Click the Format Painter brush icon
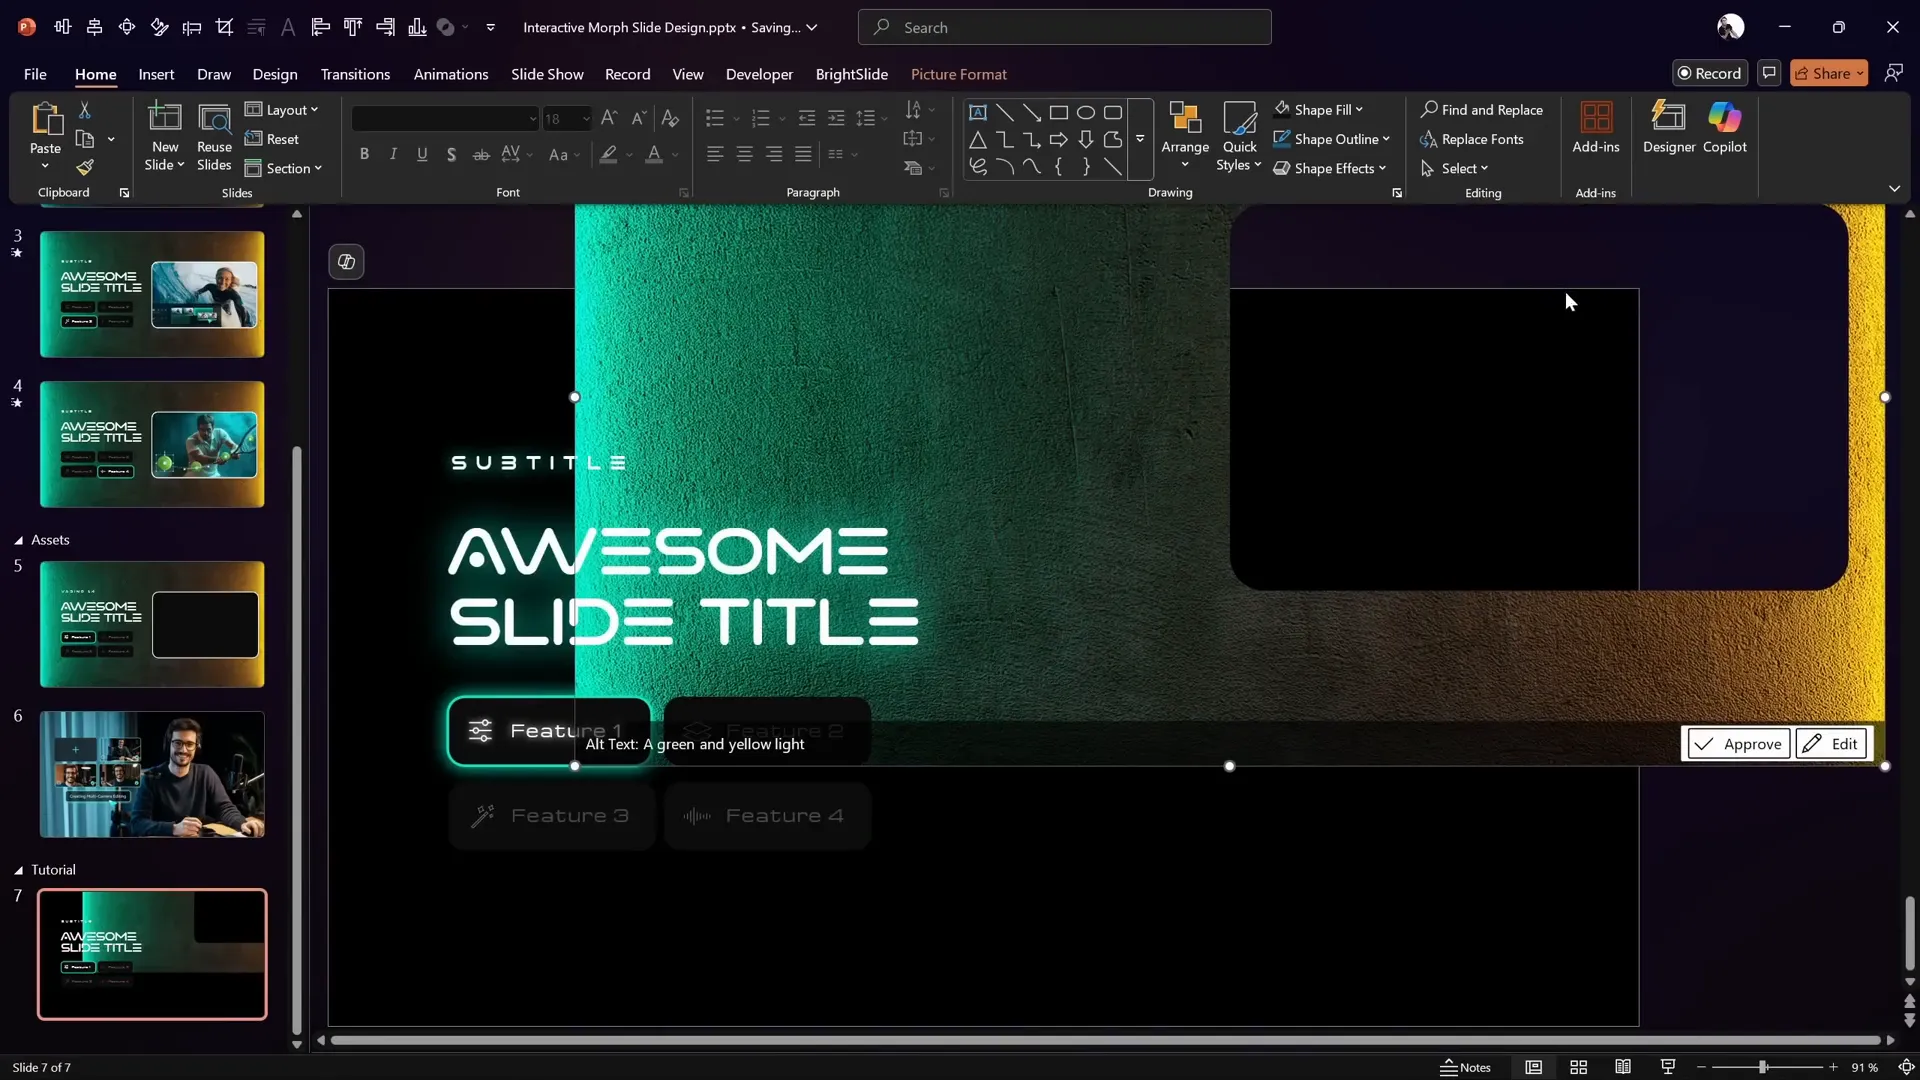 click(85, 167)
